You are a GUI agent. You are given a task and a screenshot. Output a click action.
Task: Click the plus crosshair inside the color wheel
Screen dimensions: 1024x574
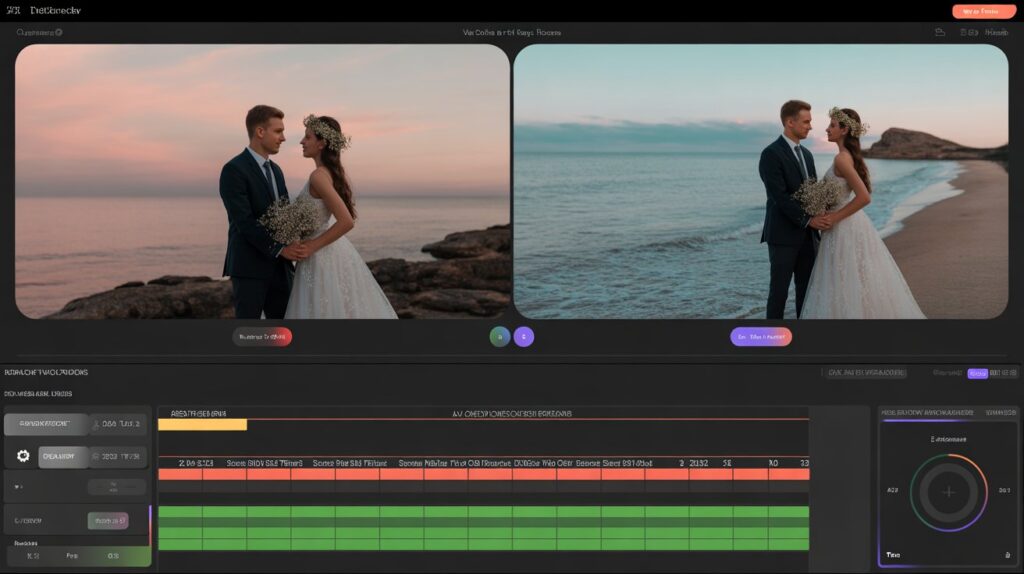(x=948, y=492)
